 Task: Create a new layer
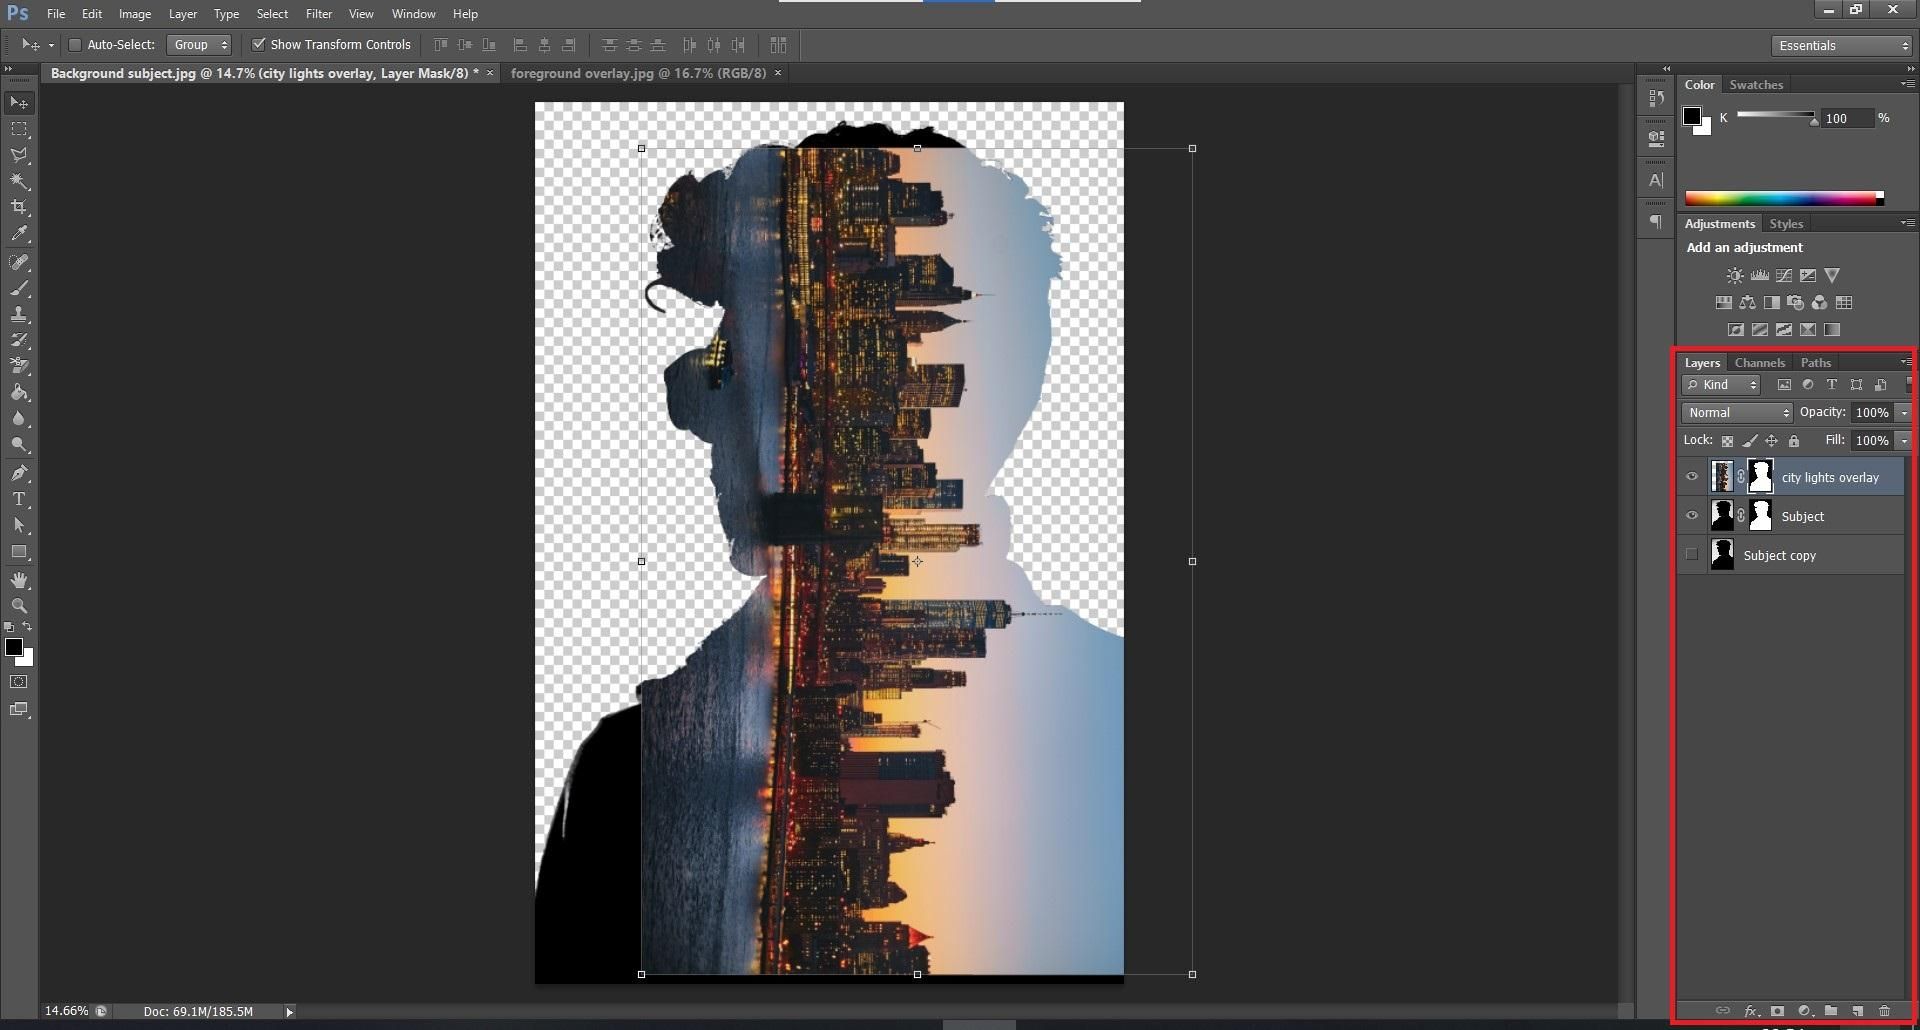point(1857,1011)
